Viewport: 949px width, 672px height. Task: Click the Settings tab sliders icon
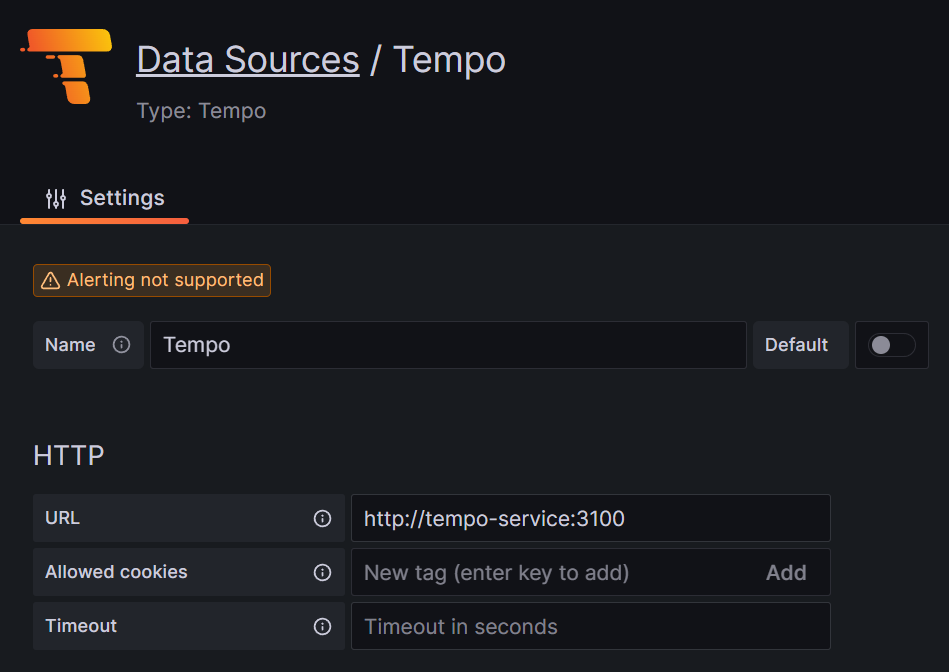click(56, 199)
